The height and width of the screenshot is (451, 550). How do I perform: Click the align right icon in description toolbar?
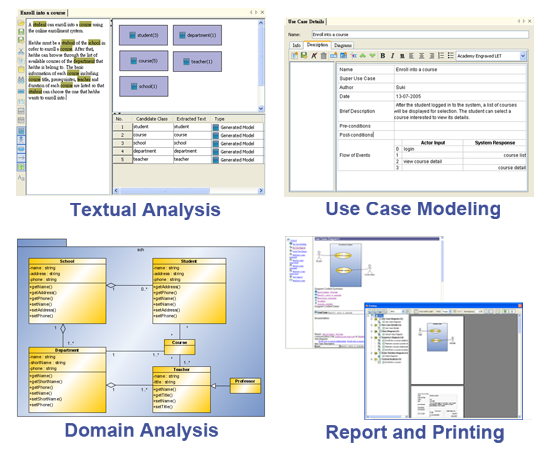pyautogui.click(x=431, y=55)
